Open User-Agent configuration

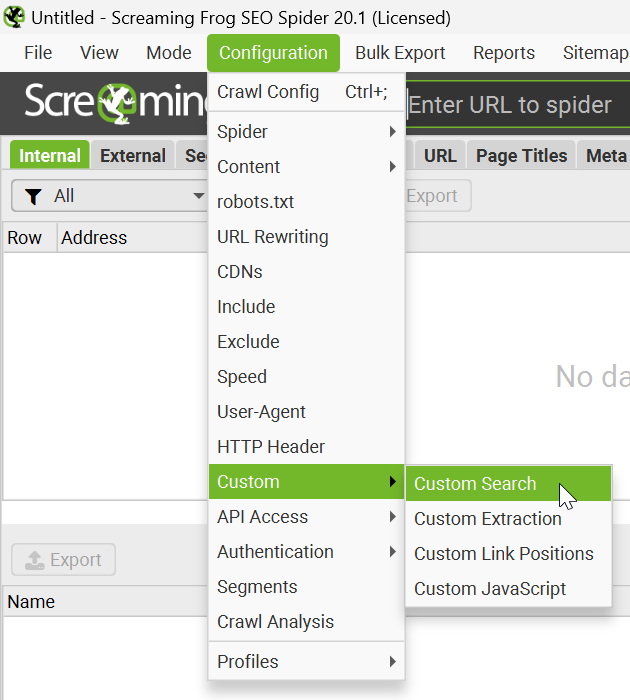tap(306, 412)
